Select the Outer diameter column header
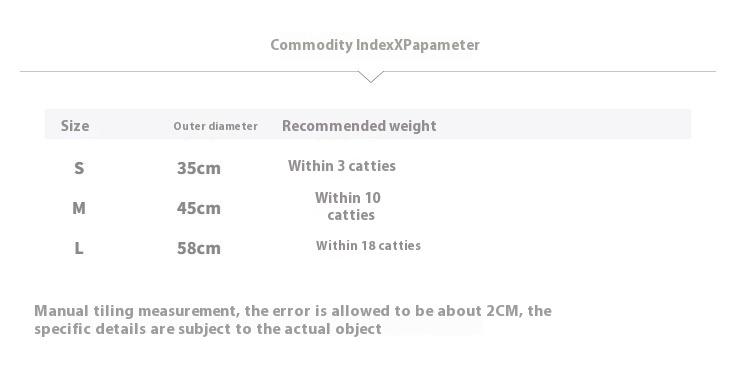The width and height of the screenshot is (750, 389). 215,126
